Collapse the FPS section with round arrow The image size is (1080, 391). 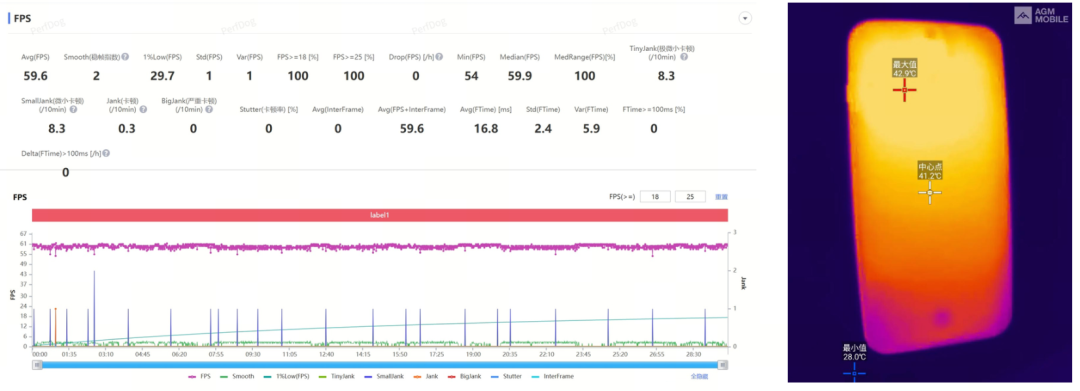[745, 19]
